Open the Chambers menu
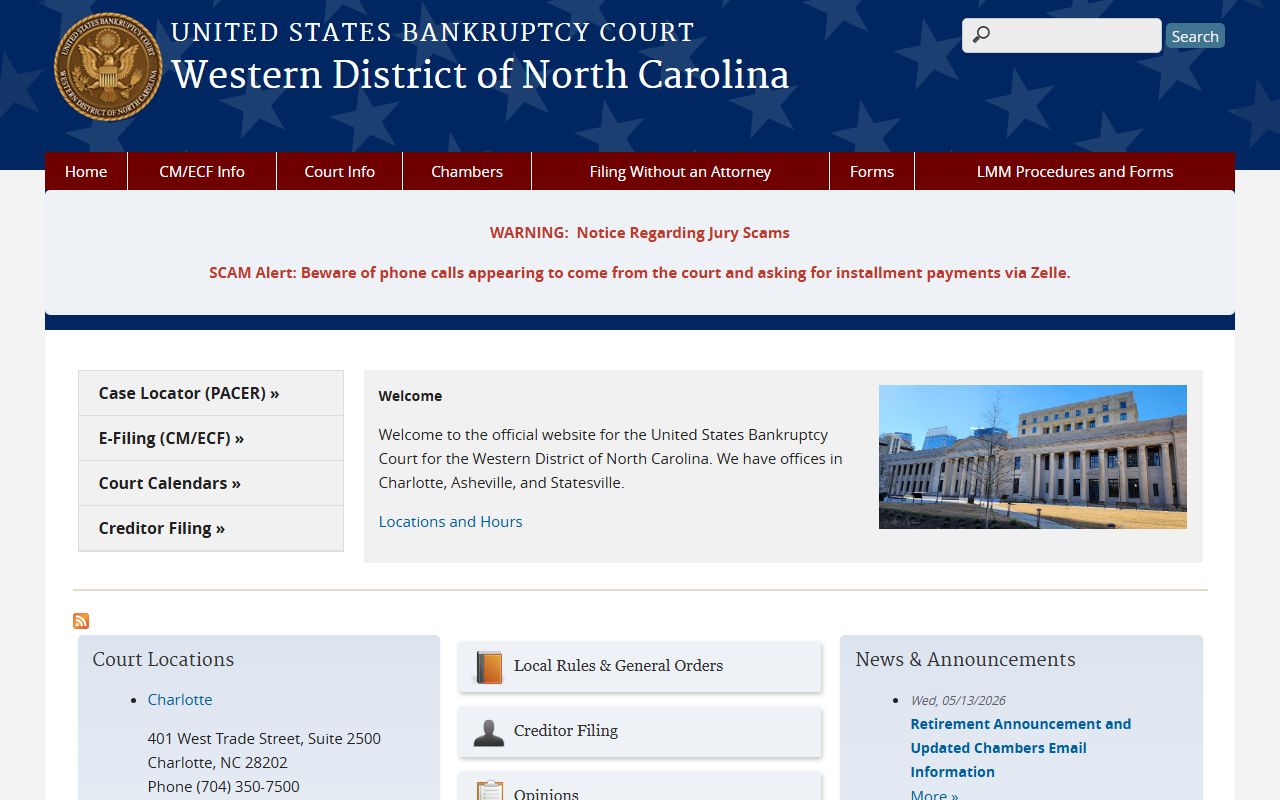 click(467, 171)
